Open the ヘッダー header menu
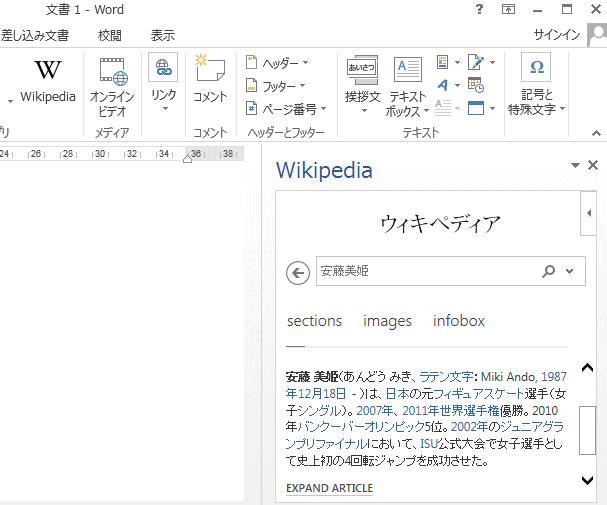This screenshot has height=505, width=607. pos(277,63)
